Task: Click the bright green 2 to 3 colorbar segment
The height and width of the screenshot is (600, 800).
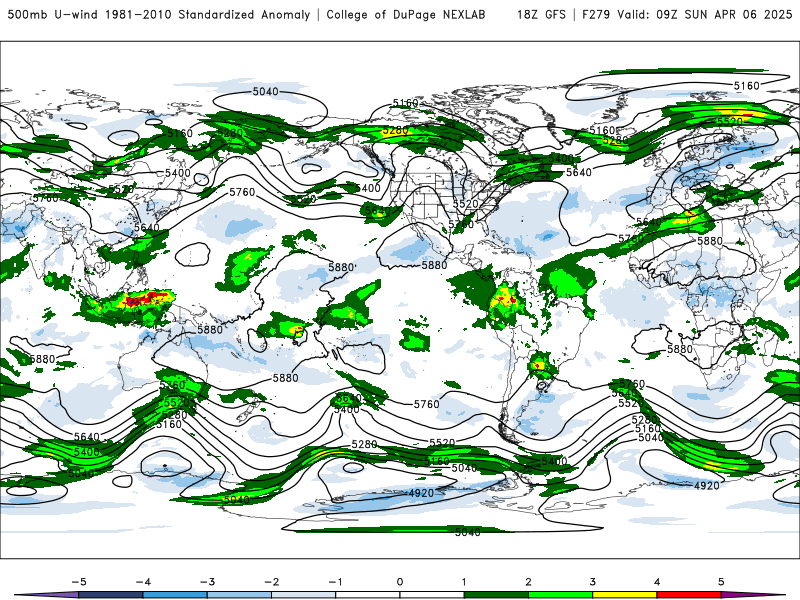Action: pyautogui.click(x=560, y=595)
